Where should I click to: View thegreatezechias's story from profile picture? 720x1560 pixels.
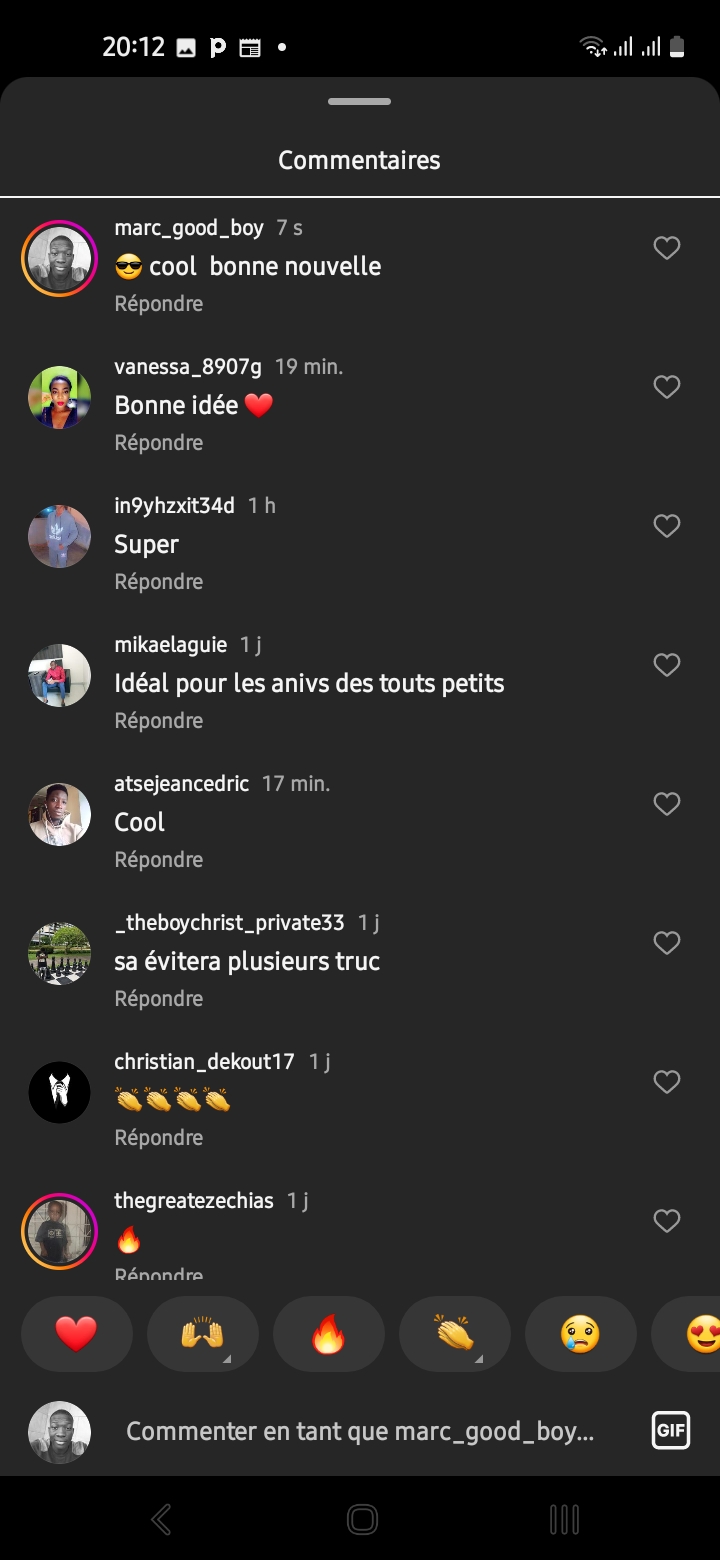click(59, 1231)
